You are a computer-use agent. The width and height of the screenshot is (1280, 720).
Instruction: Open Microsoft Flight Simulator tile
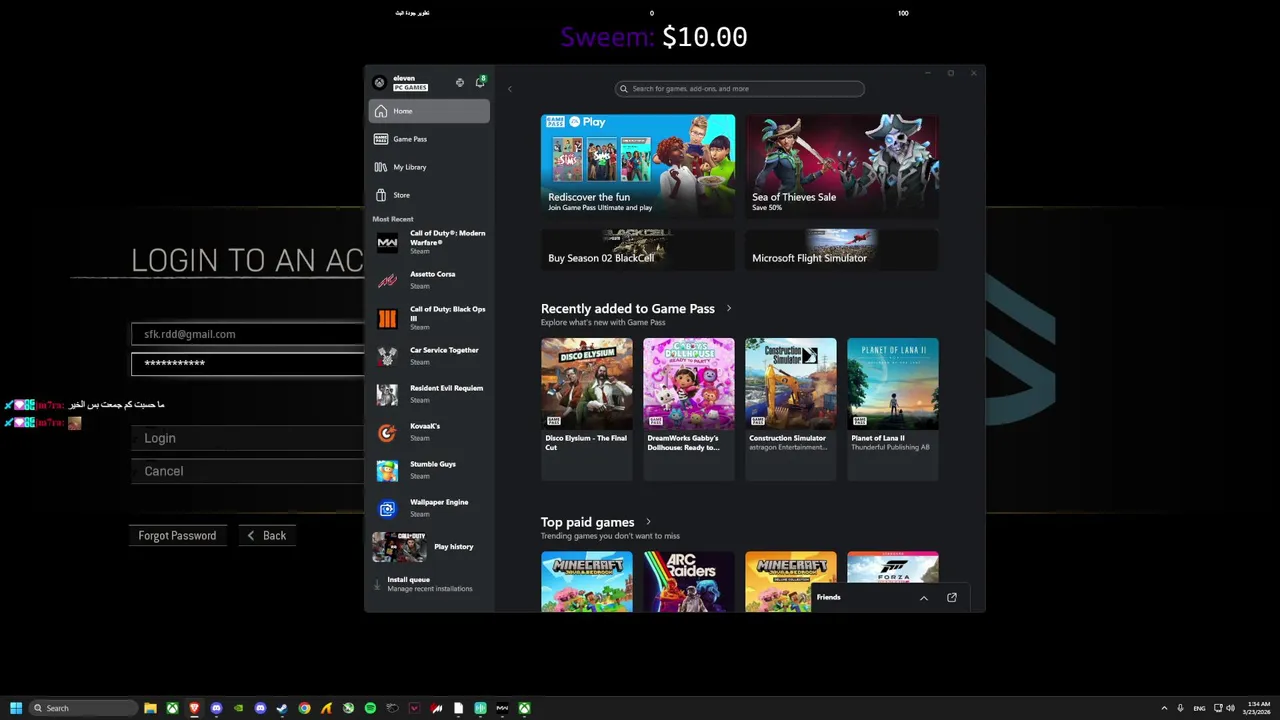coord(842,249)
